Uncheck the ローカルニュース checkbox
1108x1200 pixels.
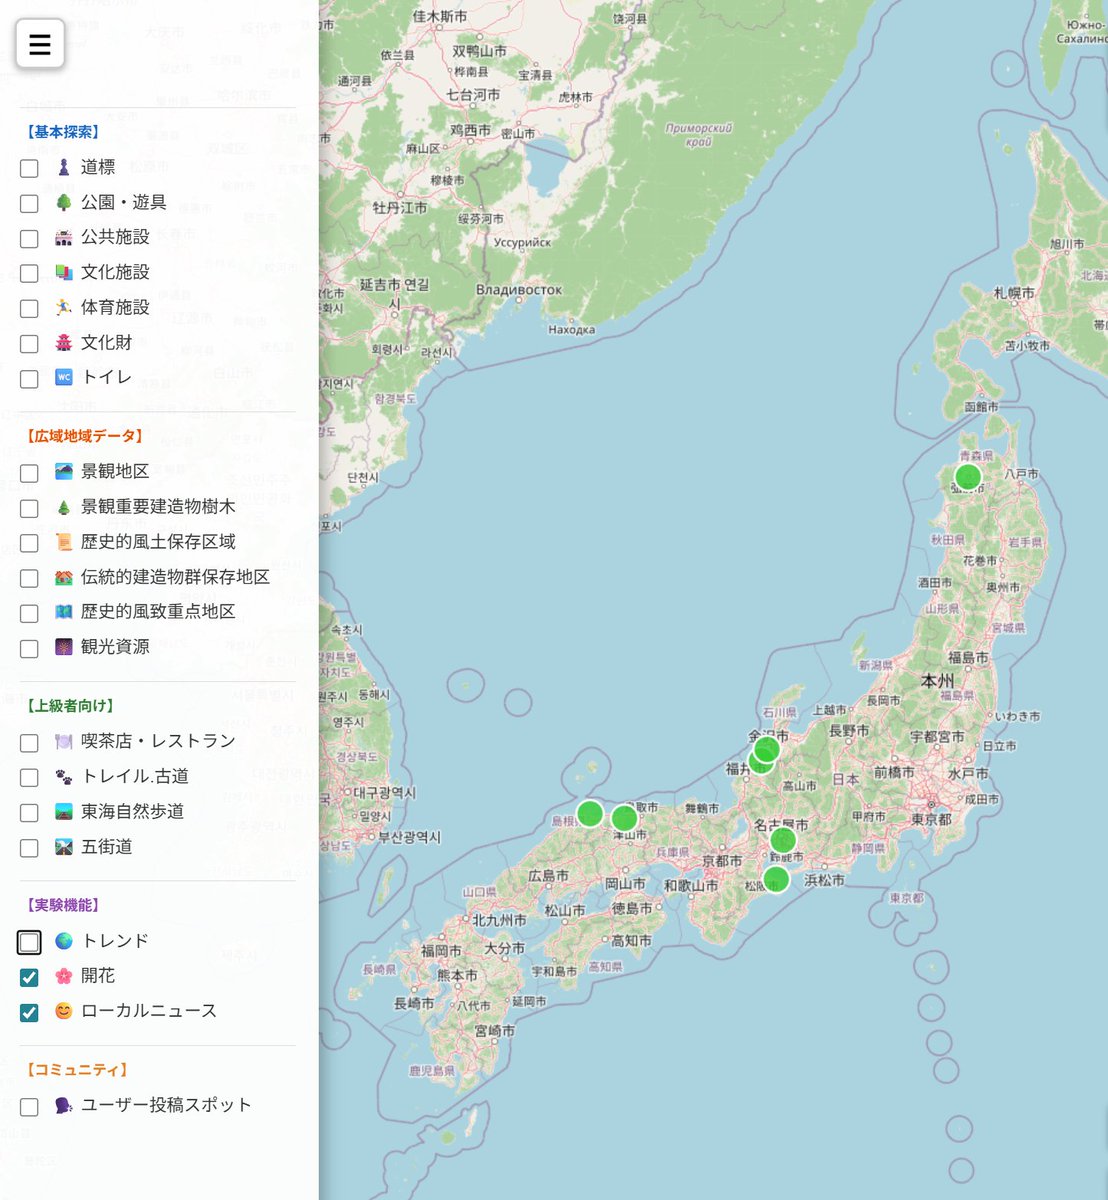pos(29,1011)
